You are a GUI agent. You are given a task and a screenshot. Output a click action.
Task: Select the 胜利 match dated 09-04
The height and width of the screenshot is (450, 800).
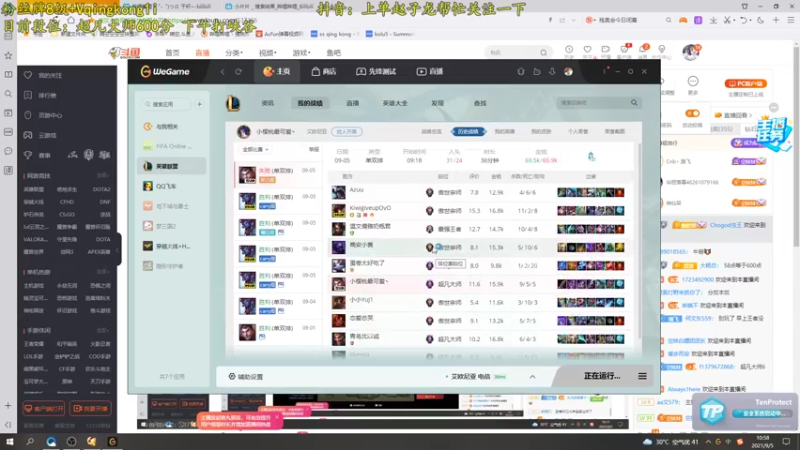pyautogui.click(x=278, y=306)
